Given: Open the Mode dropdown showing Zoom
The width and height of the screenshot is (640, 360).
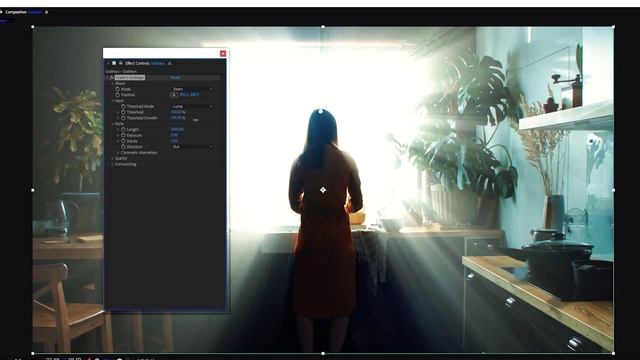Looking at the screenshot, I should click(192, 89).
